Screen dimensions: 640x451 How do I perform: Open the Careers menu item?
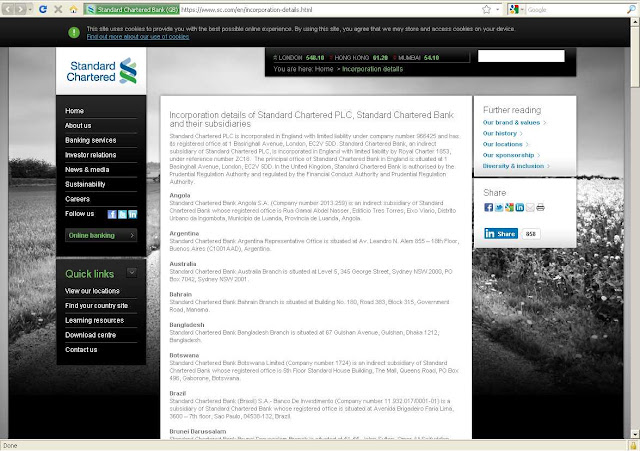pos(77,199)
